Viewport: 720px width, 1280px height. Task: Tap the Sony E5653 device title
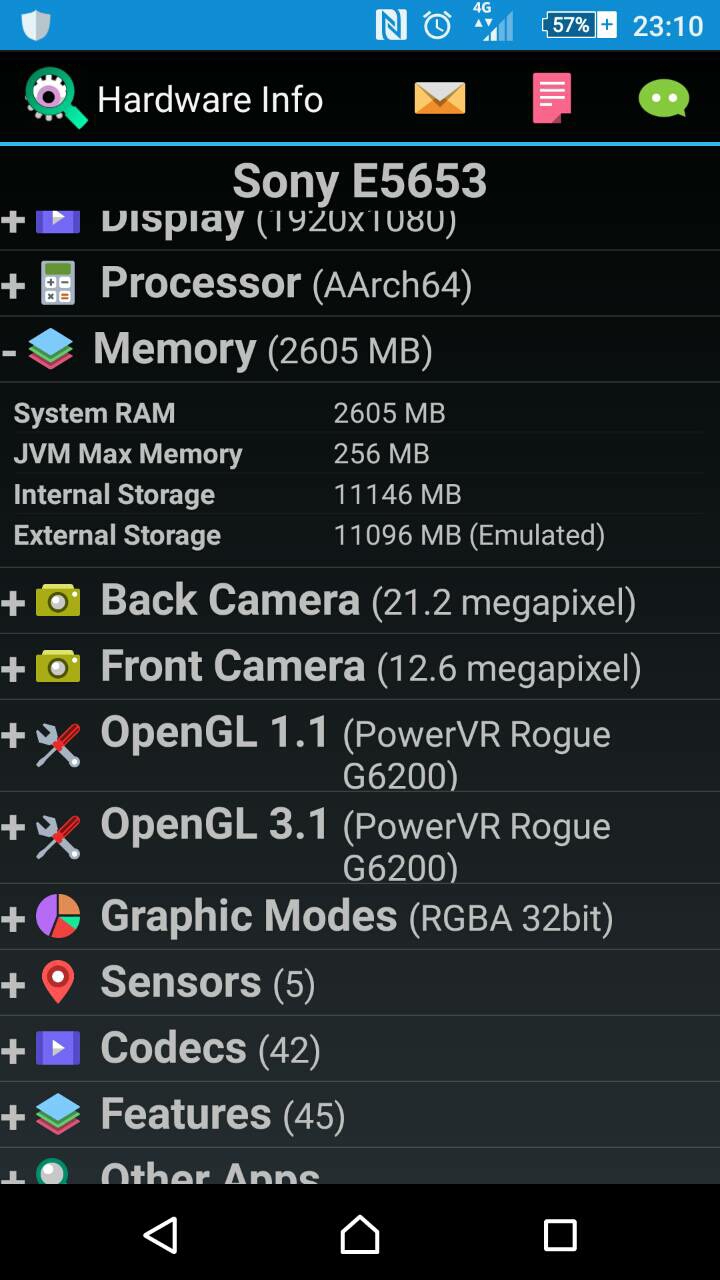(x=360, y=181)
